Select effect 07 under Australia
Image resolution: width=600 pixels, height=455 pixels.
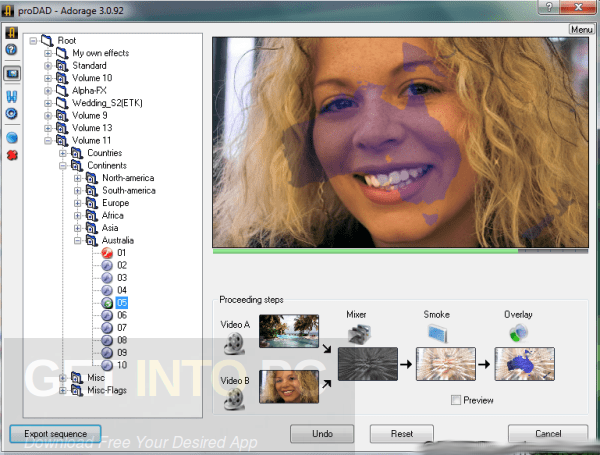click(x=122, y=328)
